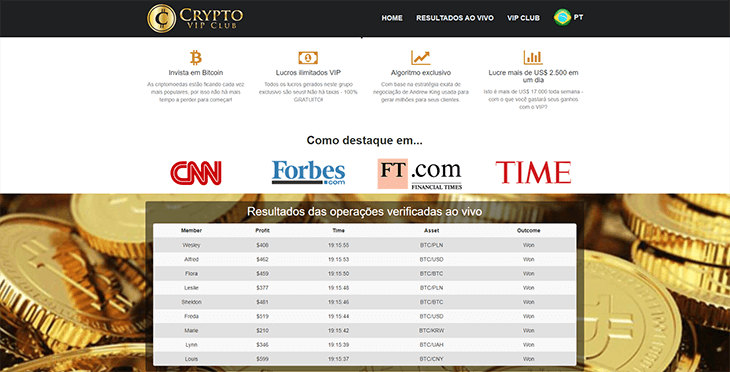The height and width of the screenshot is (372, 730).
Task: Click the 19:15:53 time cell
Action: [338, 259]
